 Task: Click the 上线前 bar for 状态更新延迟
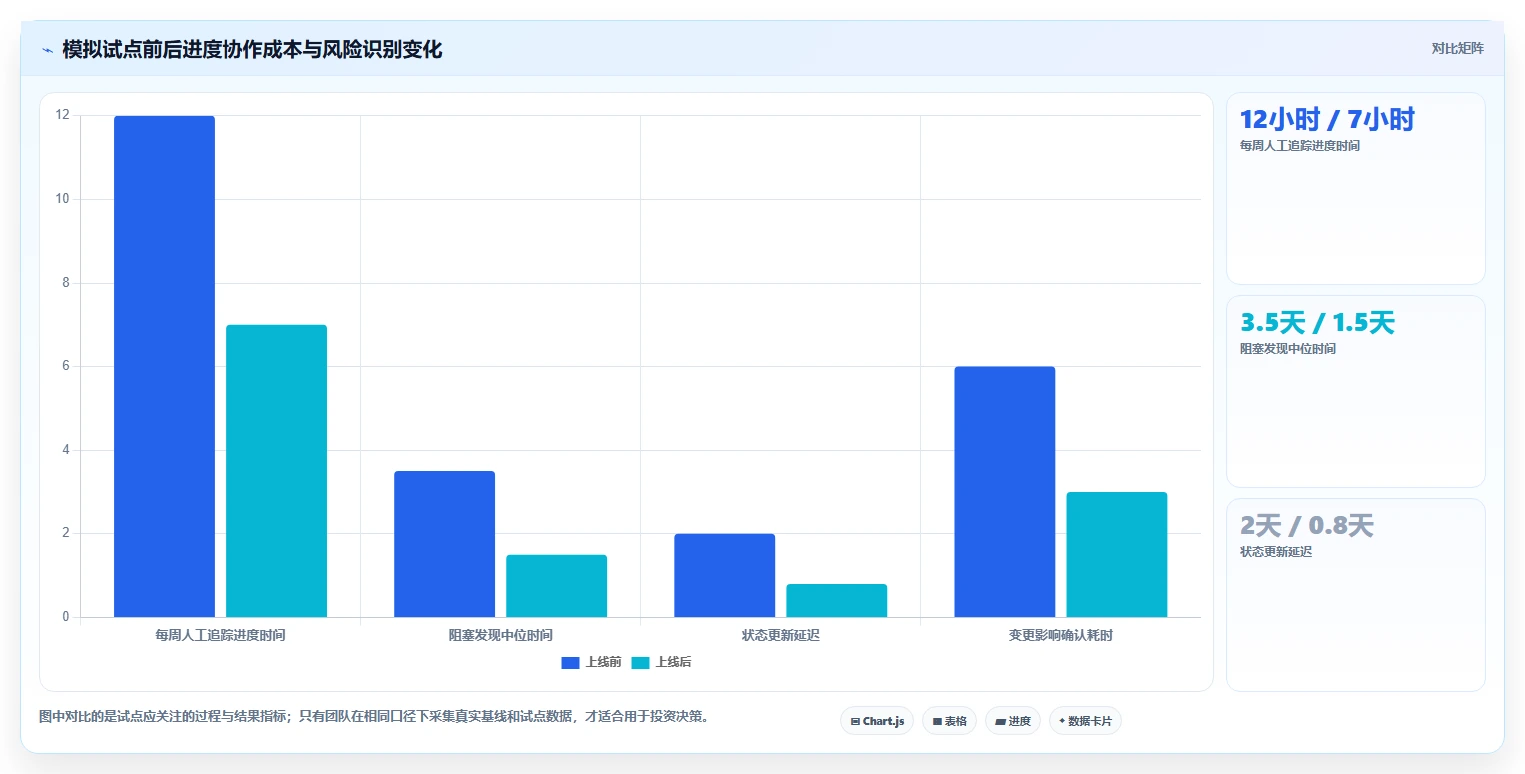point(724,575)
